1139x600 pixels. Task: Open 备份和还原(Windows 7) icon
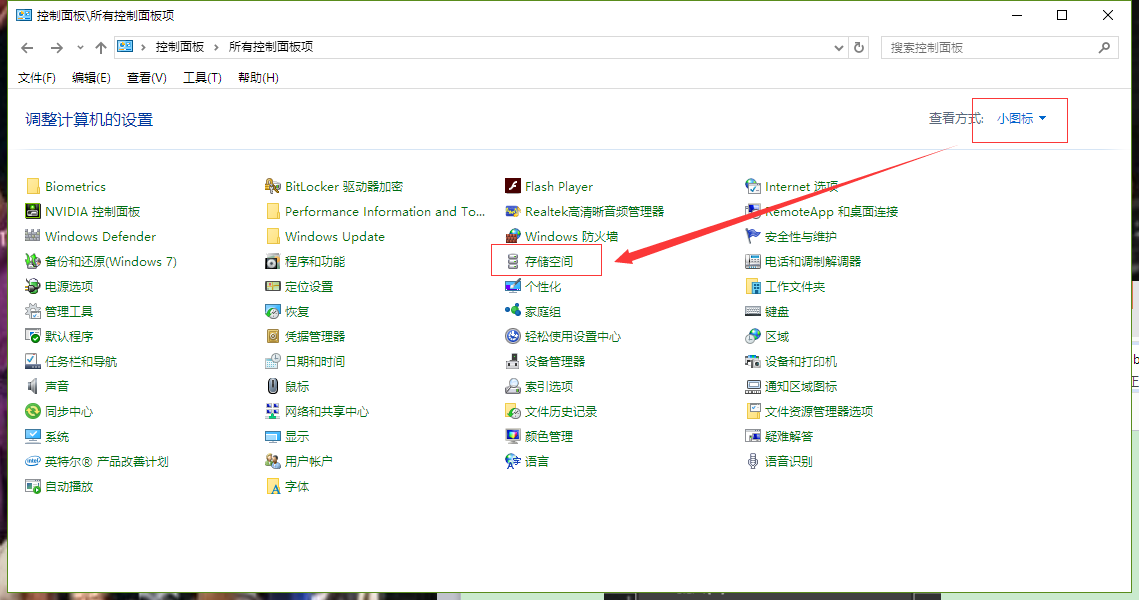(33, 262)
